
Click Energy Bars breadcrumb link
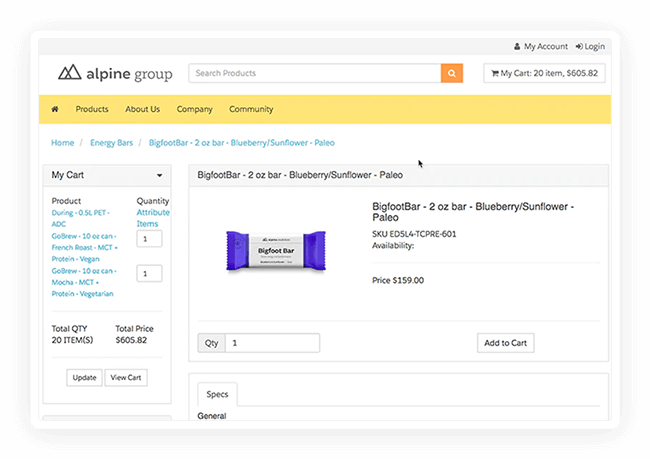coord(111,143)
